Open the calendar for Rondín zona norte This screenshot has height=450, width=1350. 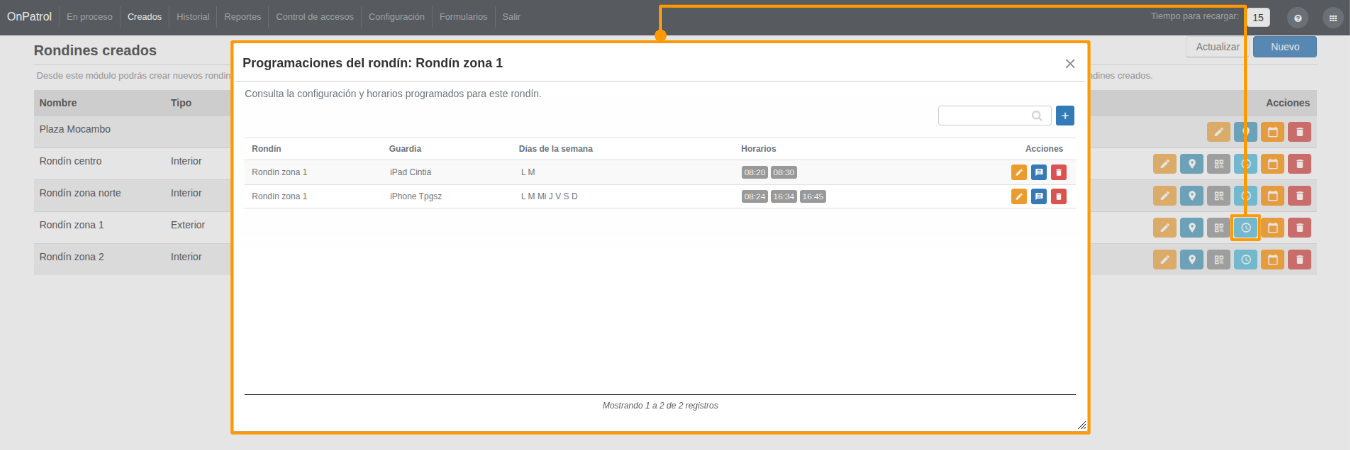point(1272,196)
